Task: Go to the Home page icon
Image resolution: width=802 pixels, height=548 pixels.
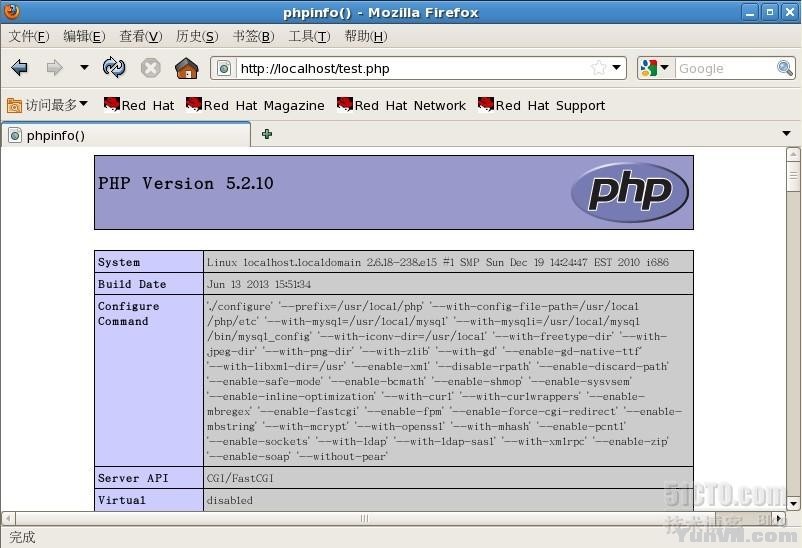Action: 187,68
